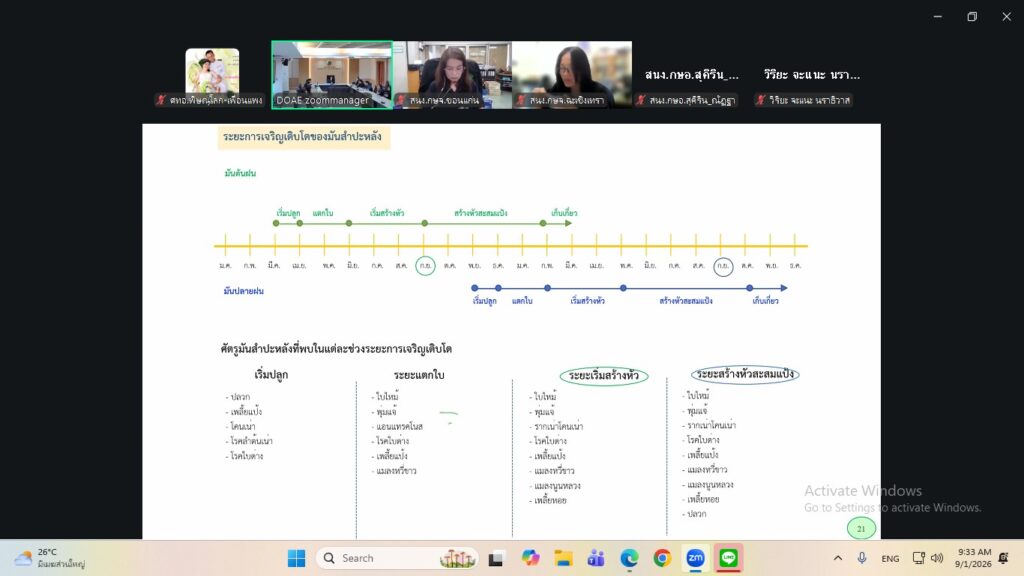Click the taskbar Search box

[397, 558]
